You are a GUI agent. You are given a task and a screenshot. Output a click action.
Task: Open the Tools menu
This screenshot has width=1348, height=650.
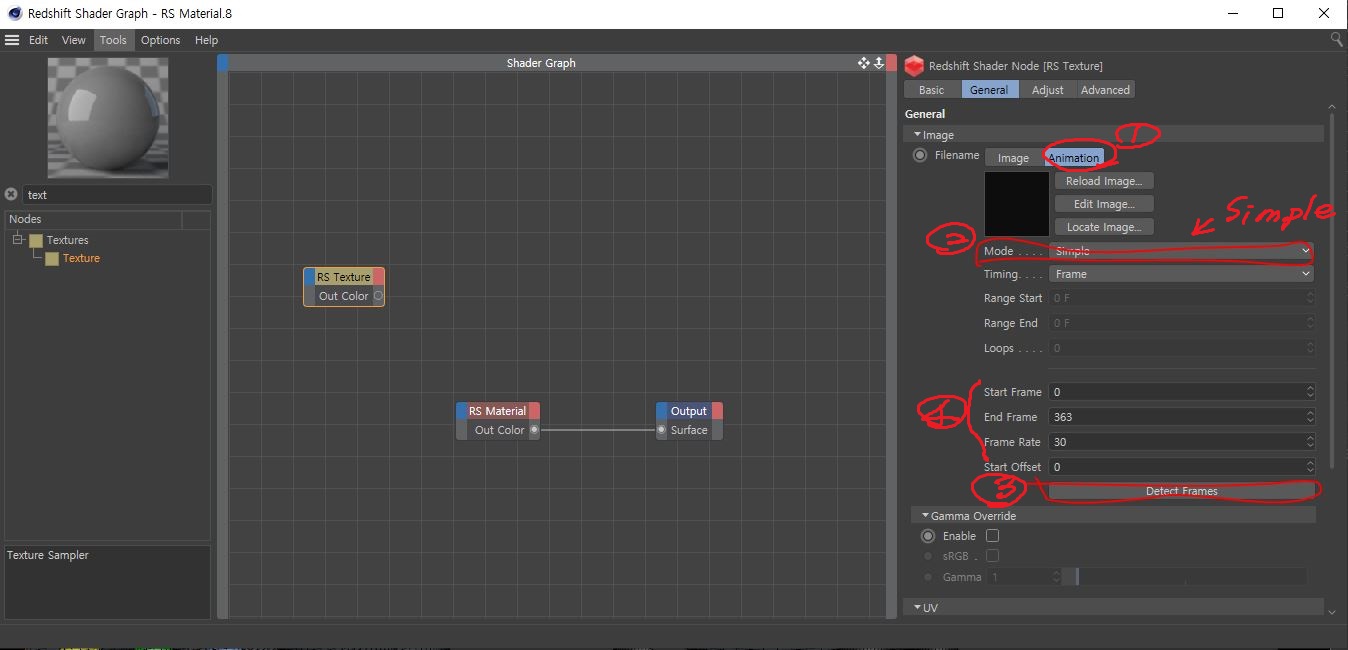[113, 40]
